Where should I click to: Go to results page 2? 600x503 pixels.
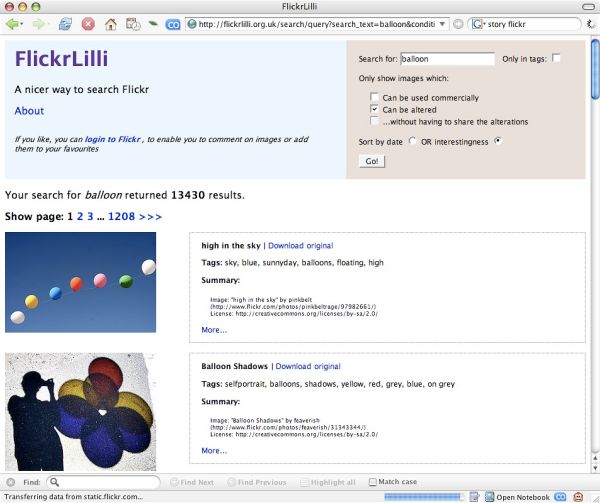(x=80, y=217)
